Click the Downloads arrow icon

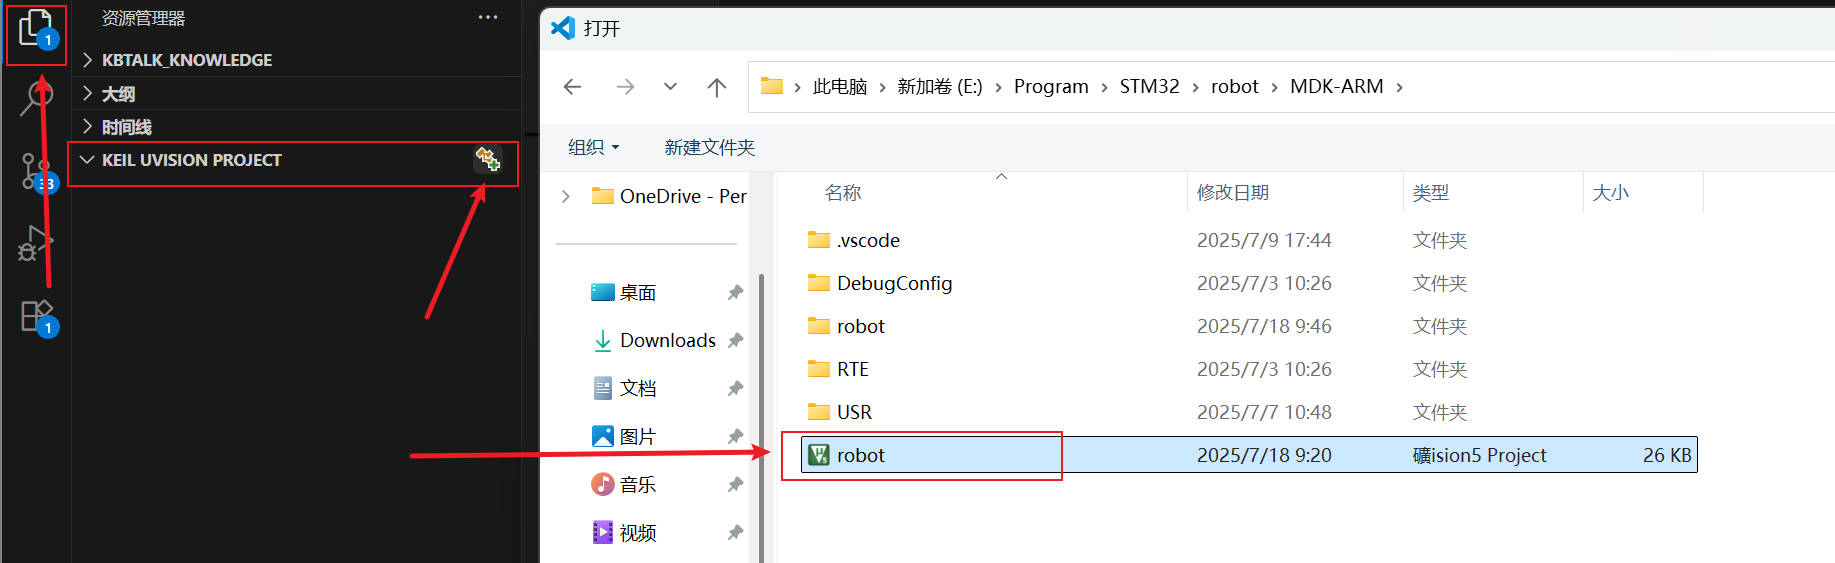pos(603,340)
